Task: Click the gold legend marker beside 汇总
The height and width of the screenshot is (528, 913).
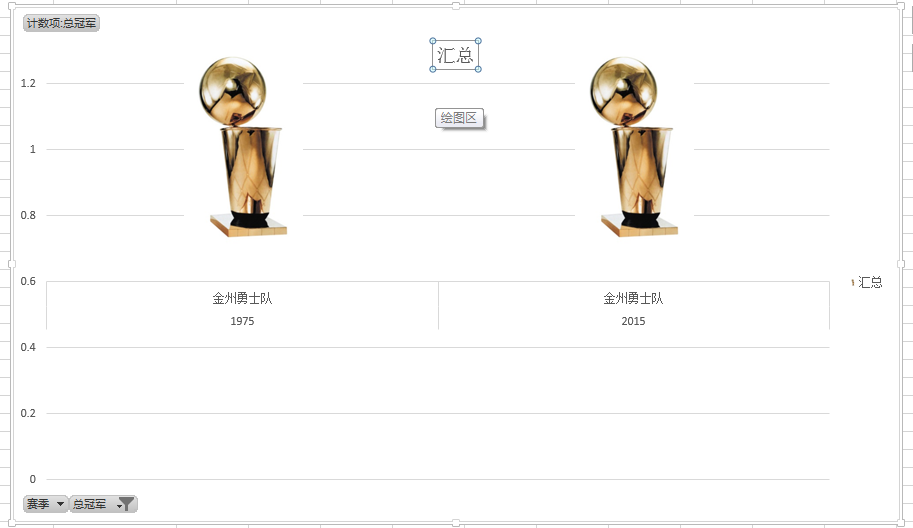Action: pyautogui.click(x=852, y=282)
